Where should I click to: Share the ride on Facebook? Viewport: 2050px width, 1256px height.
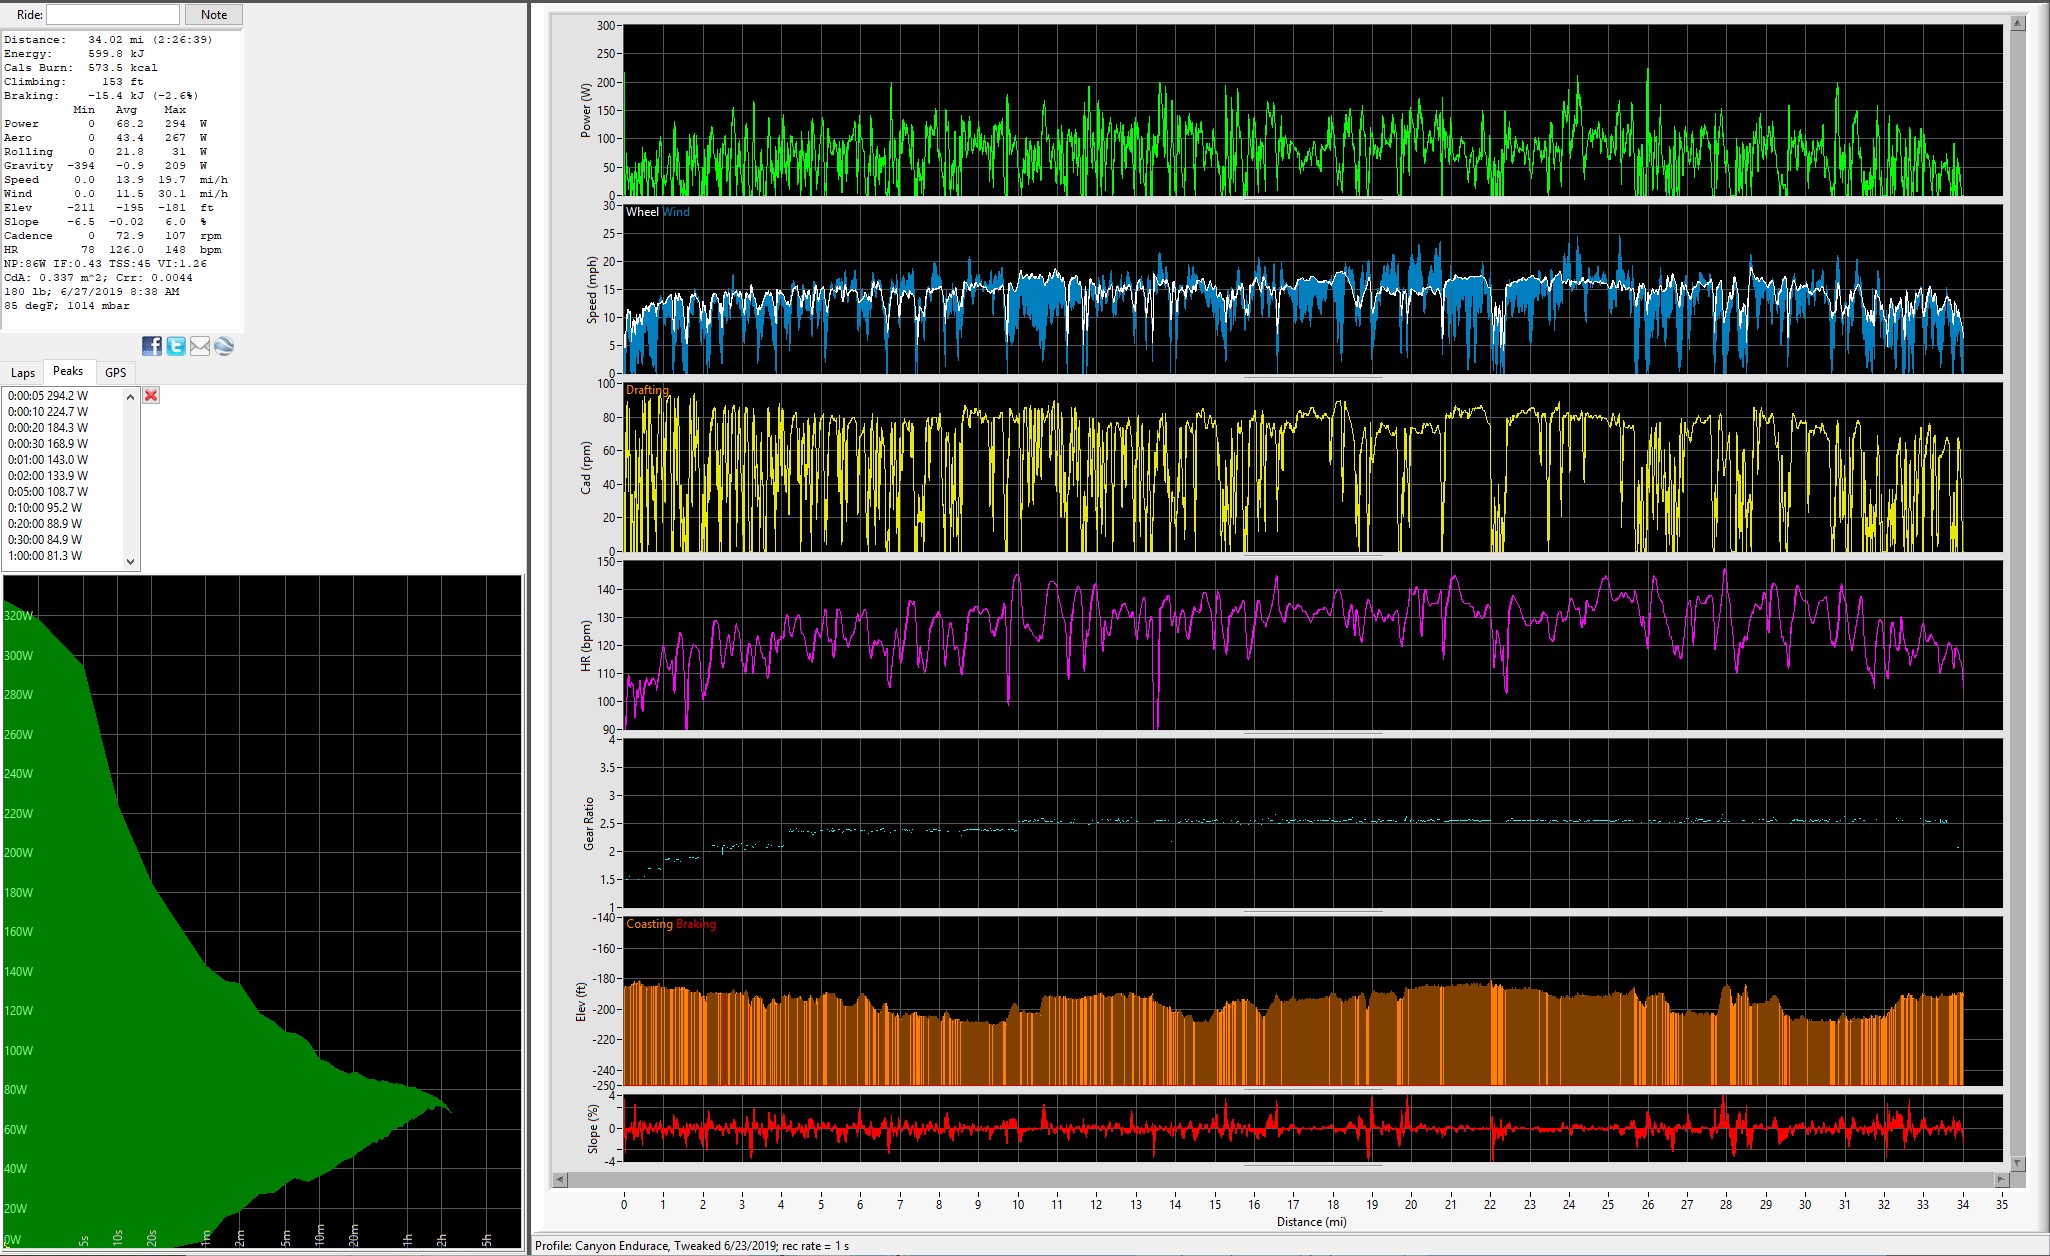point(152,346)
